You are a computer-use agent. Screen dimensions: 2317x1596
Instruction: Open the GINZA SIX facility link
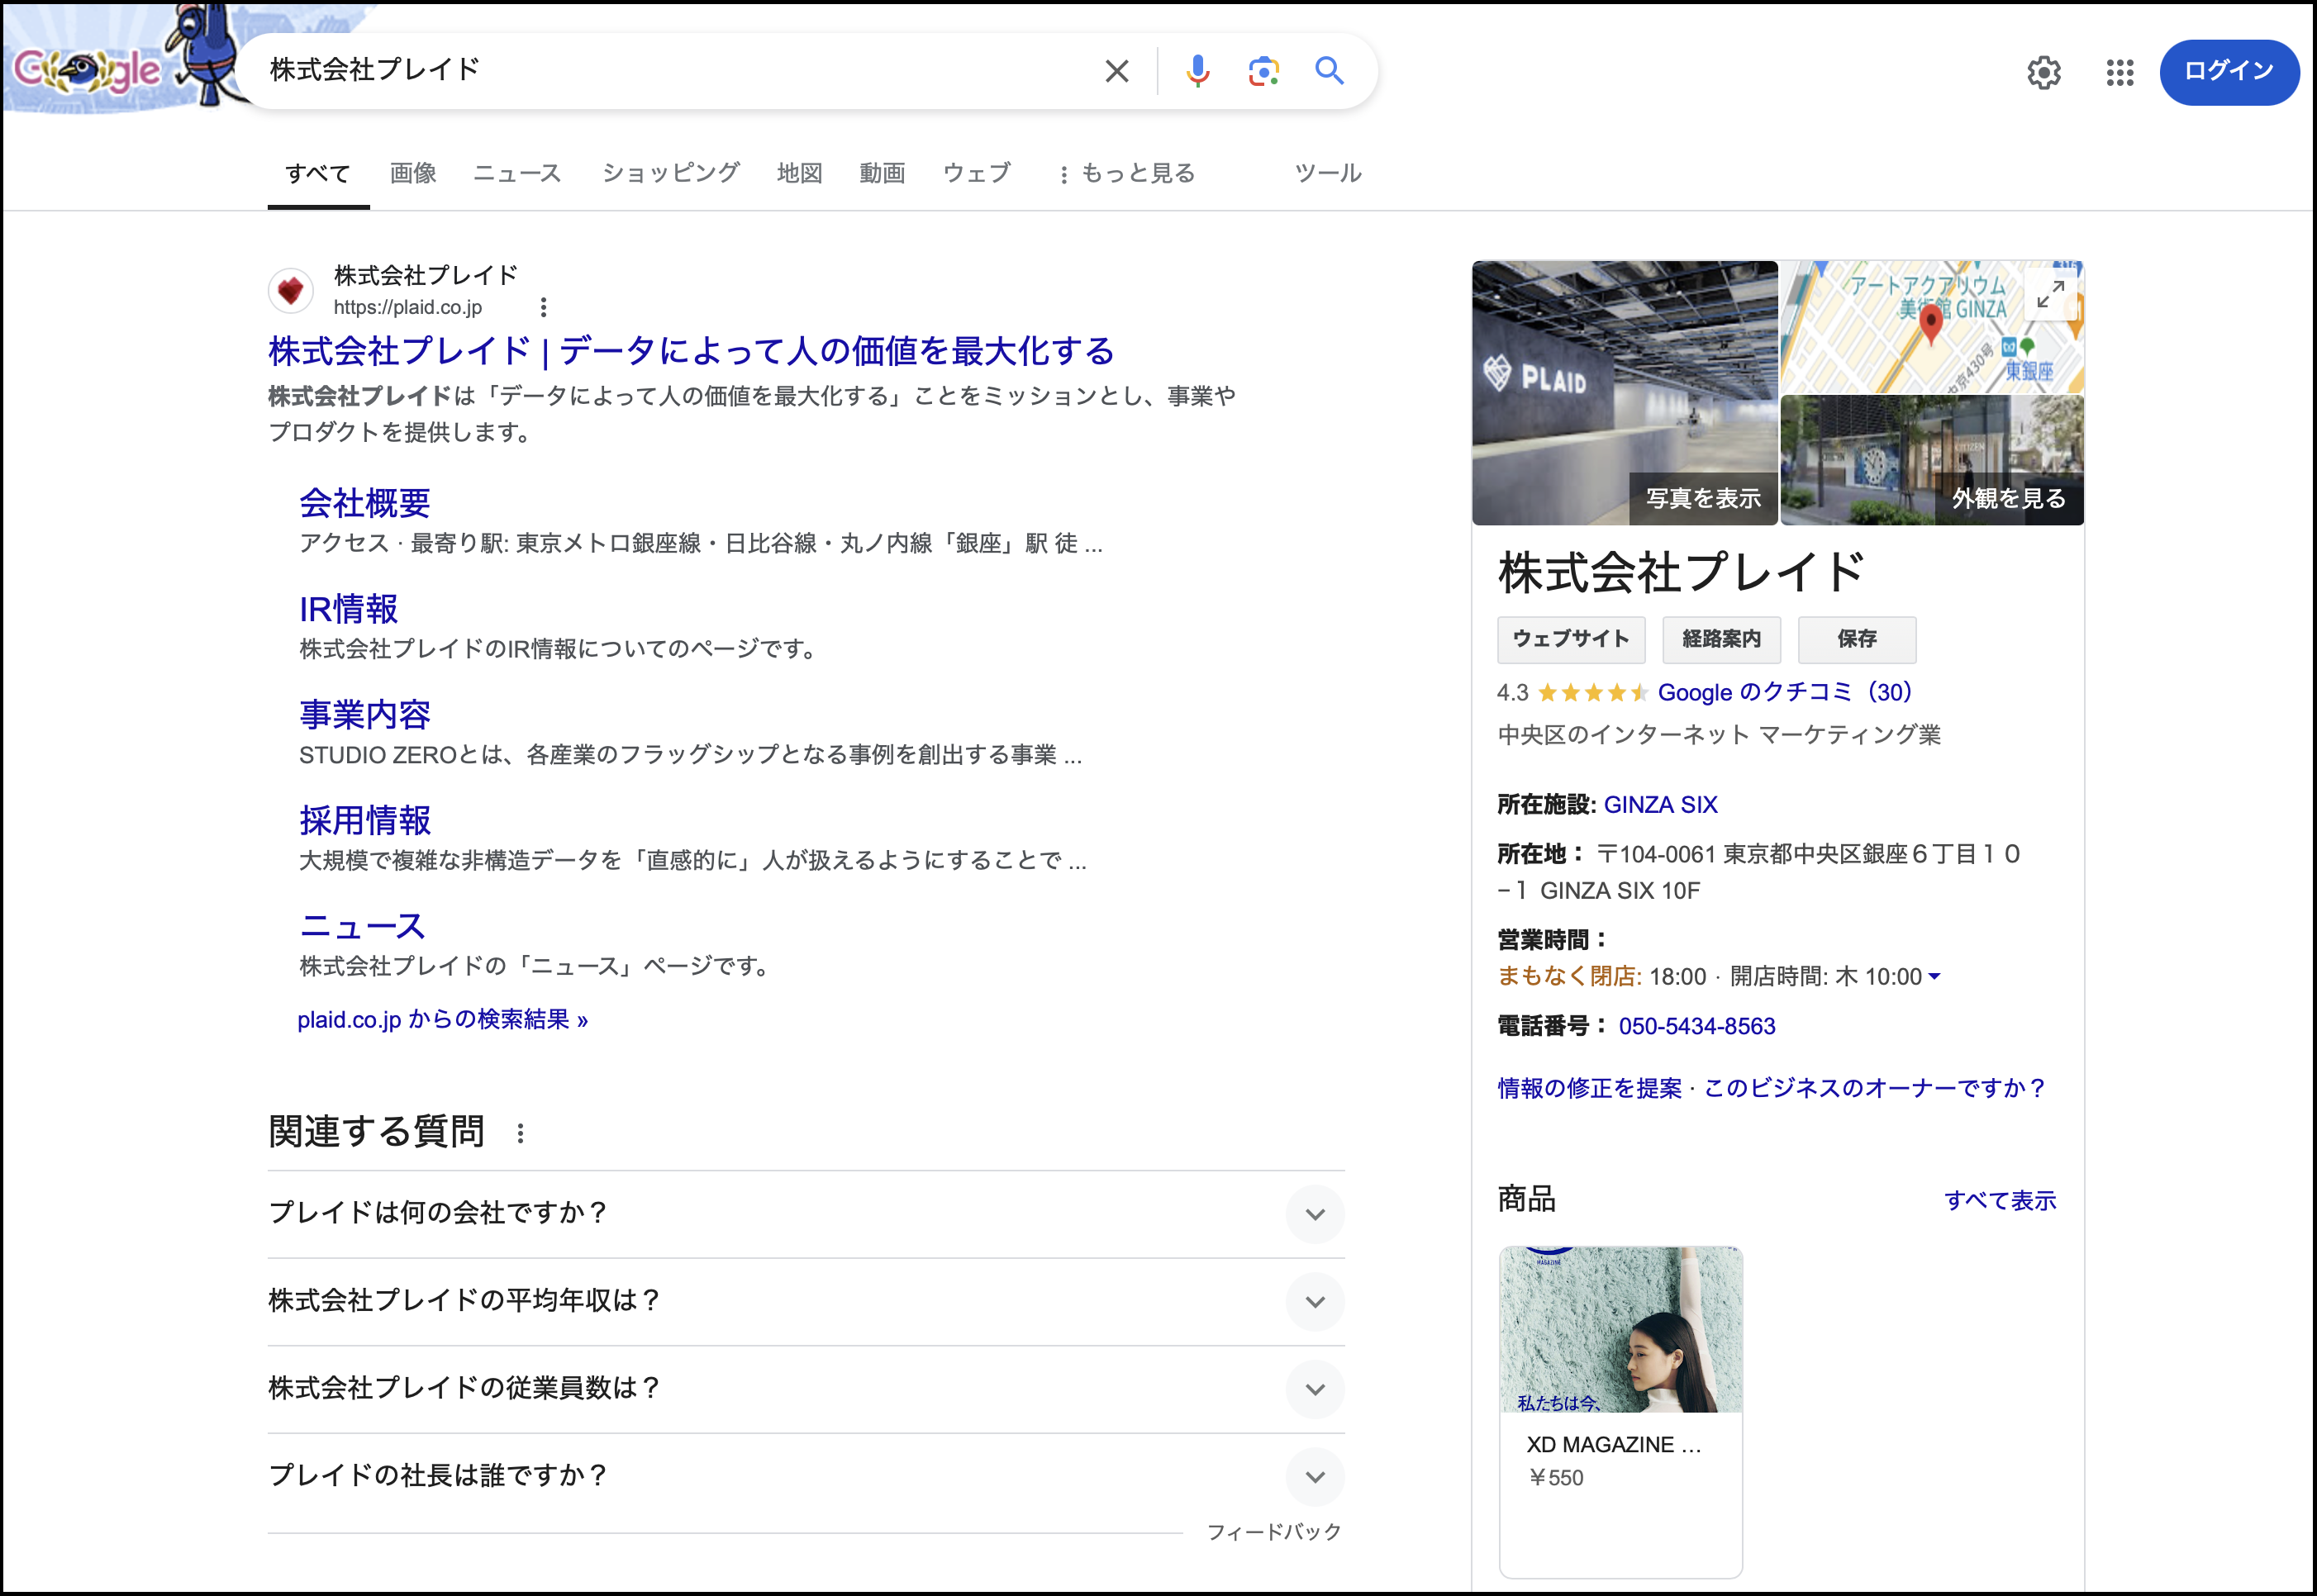1660,805
